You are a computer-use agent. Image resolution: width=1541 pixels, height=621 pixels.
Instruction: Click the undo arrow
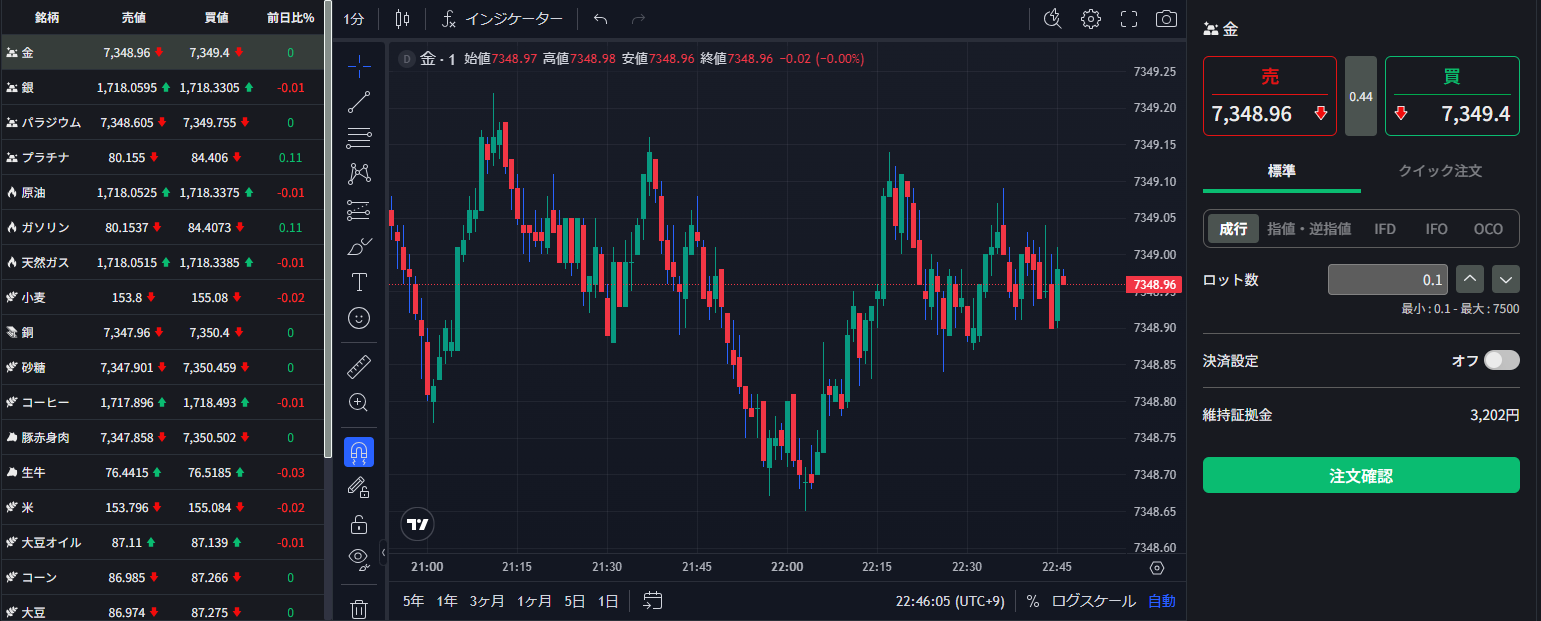[600, 19]
